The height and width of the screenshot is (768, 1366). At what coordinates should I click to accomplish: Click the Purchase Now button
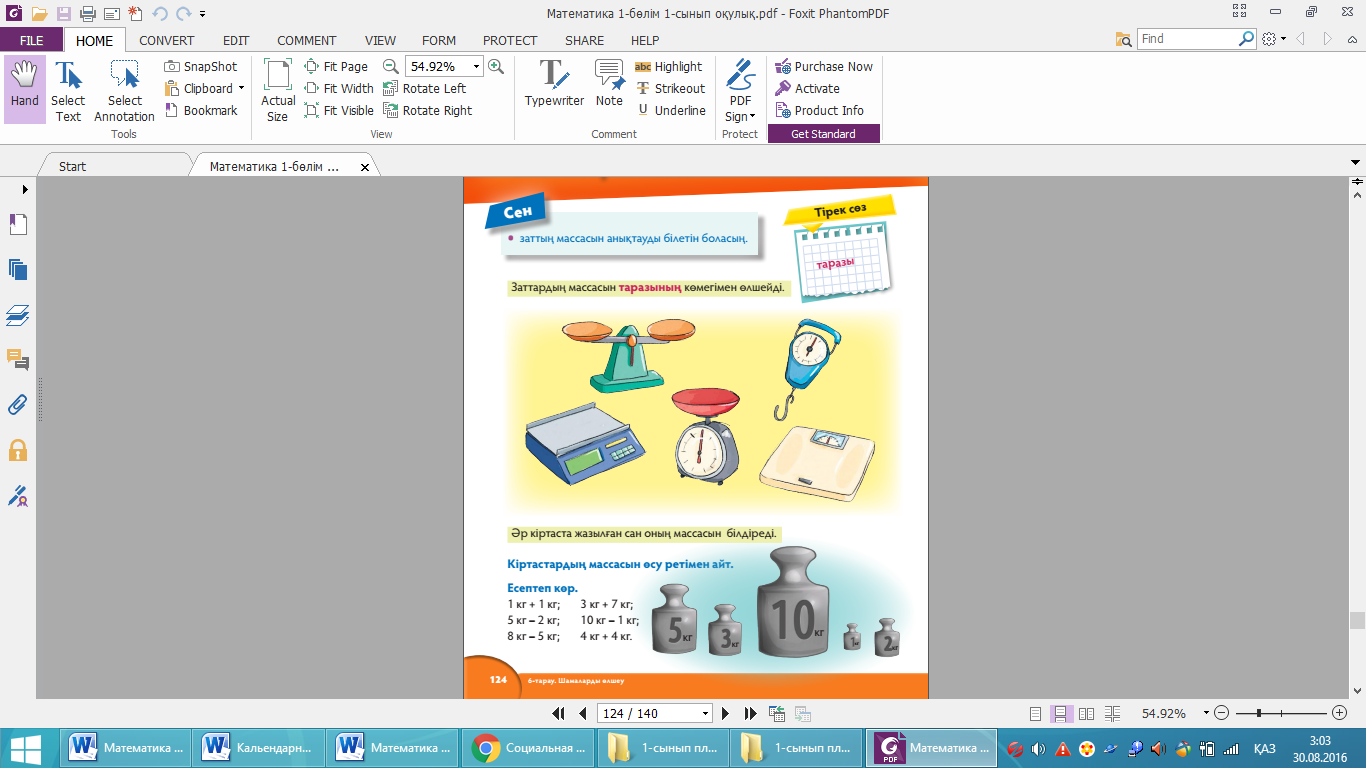tap(824, 67)
